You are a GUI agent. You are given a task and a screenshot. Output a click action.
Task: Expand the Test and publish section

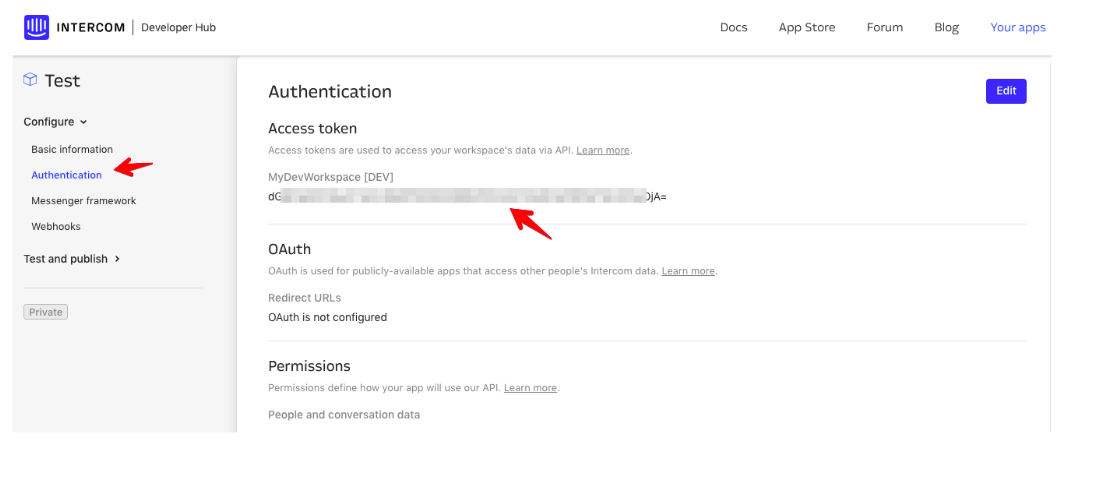[x=72, y=259]
